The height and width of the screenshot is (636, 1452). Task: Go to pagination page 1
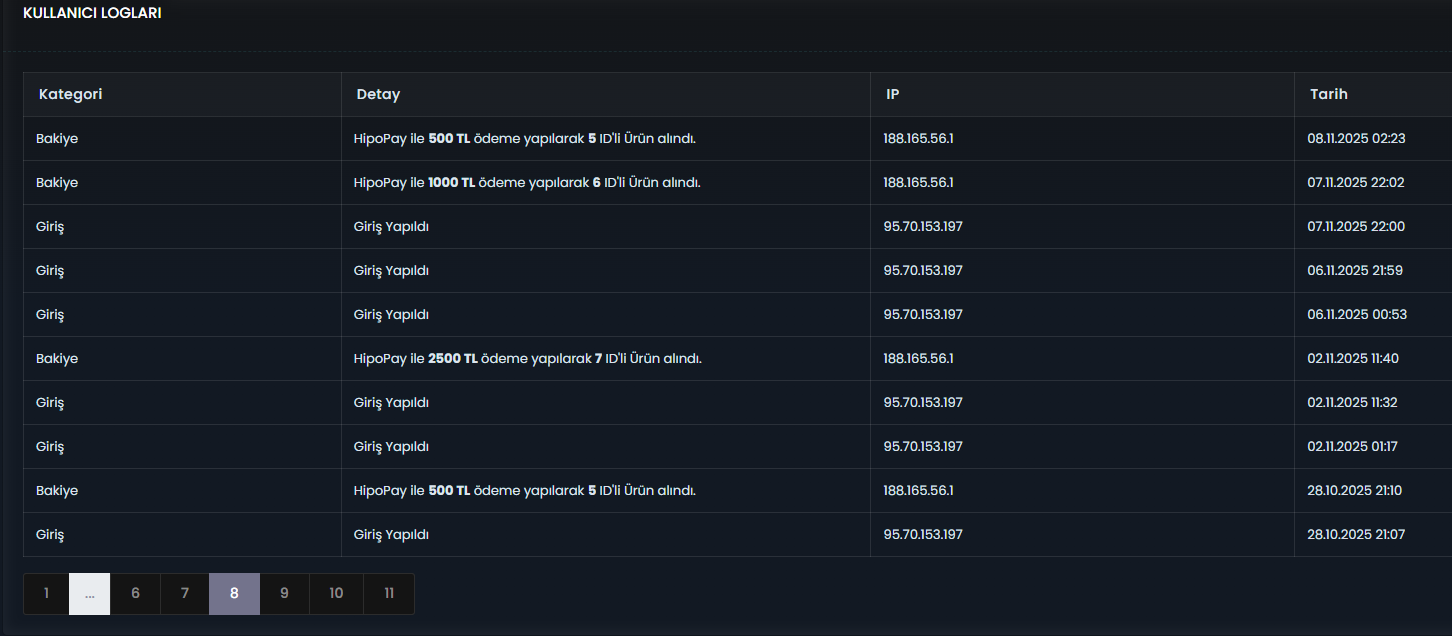[46, 593]
